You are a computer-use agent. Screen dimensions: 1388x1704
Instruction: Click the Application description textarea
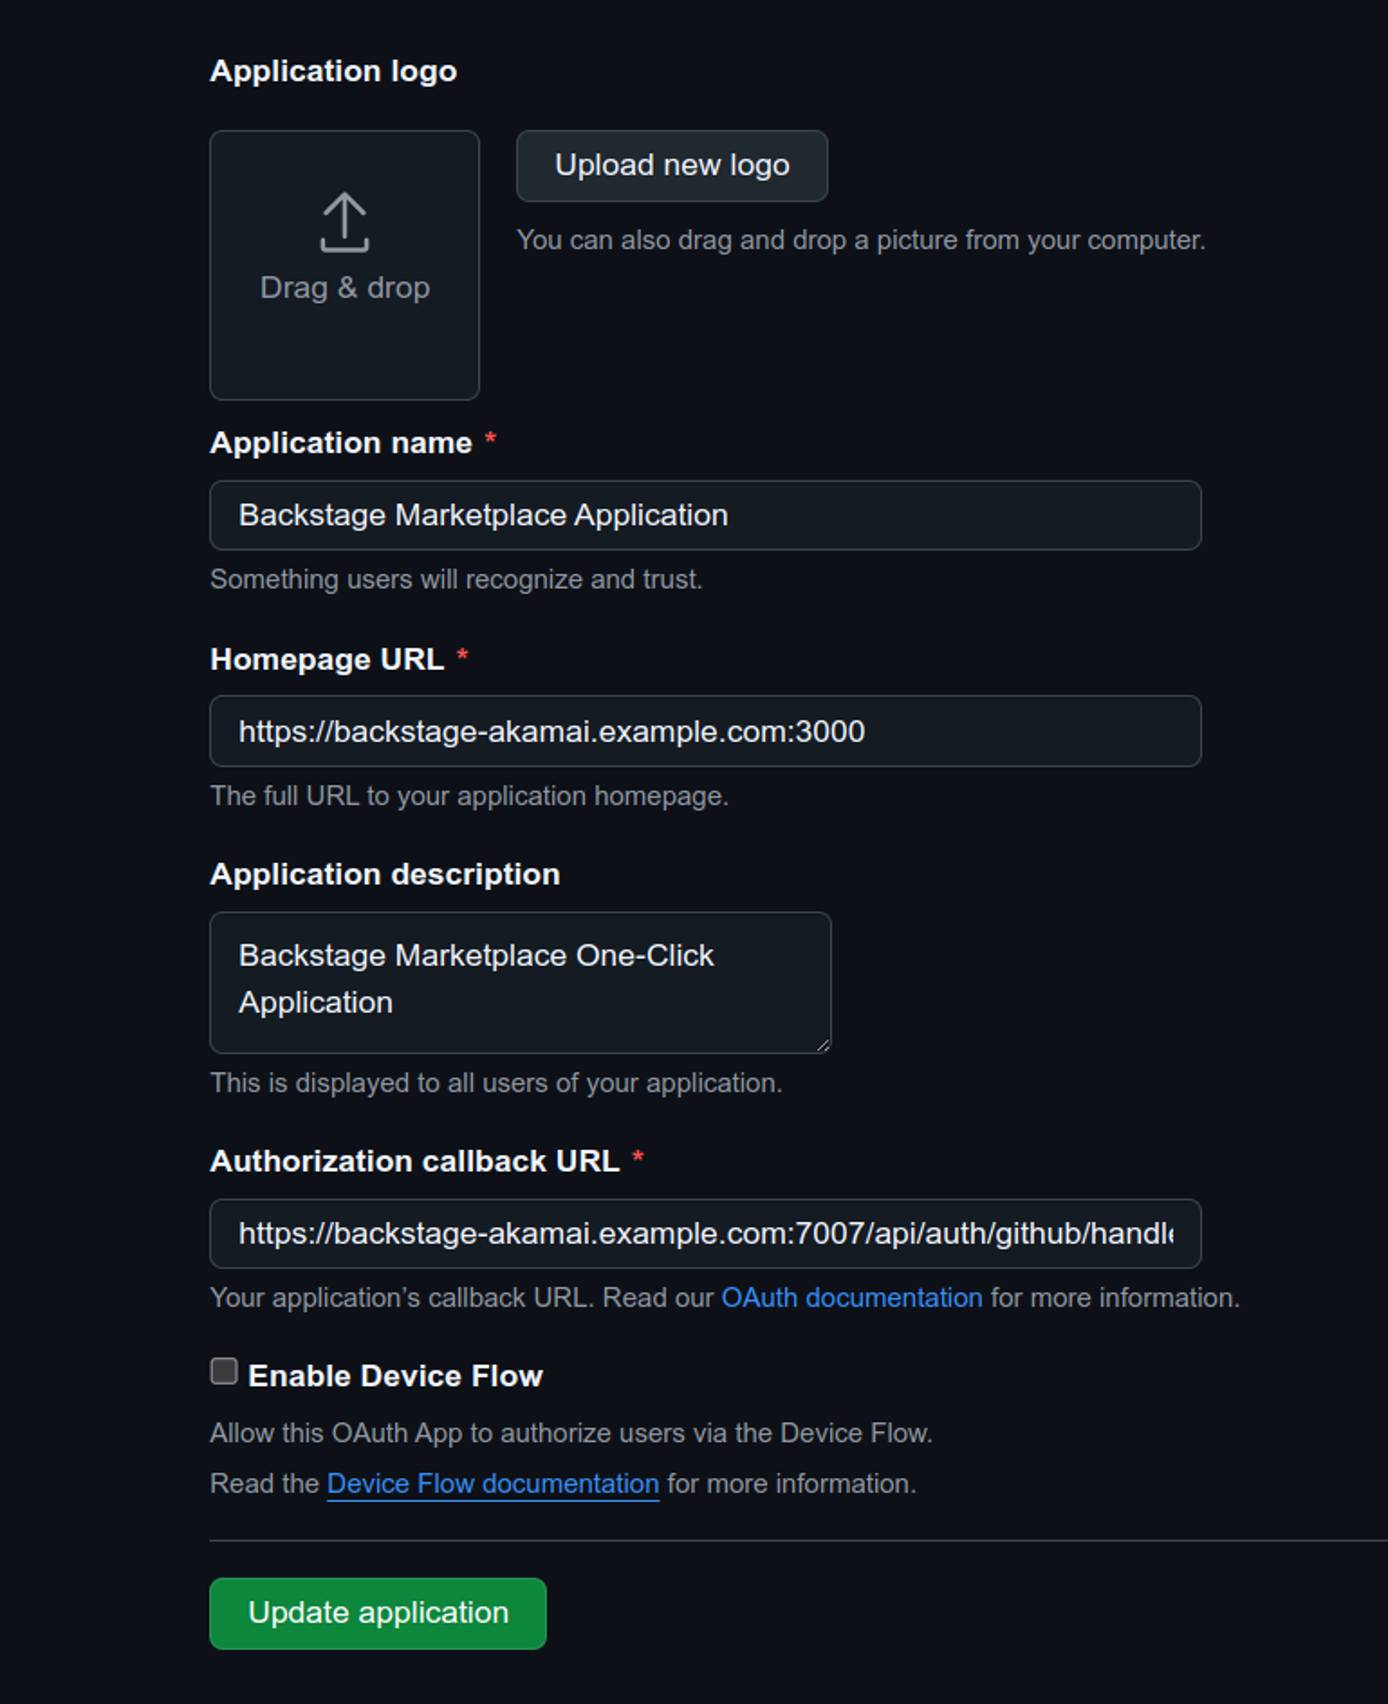pyautogui.click(x=519, y=980)
